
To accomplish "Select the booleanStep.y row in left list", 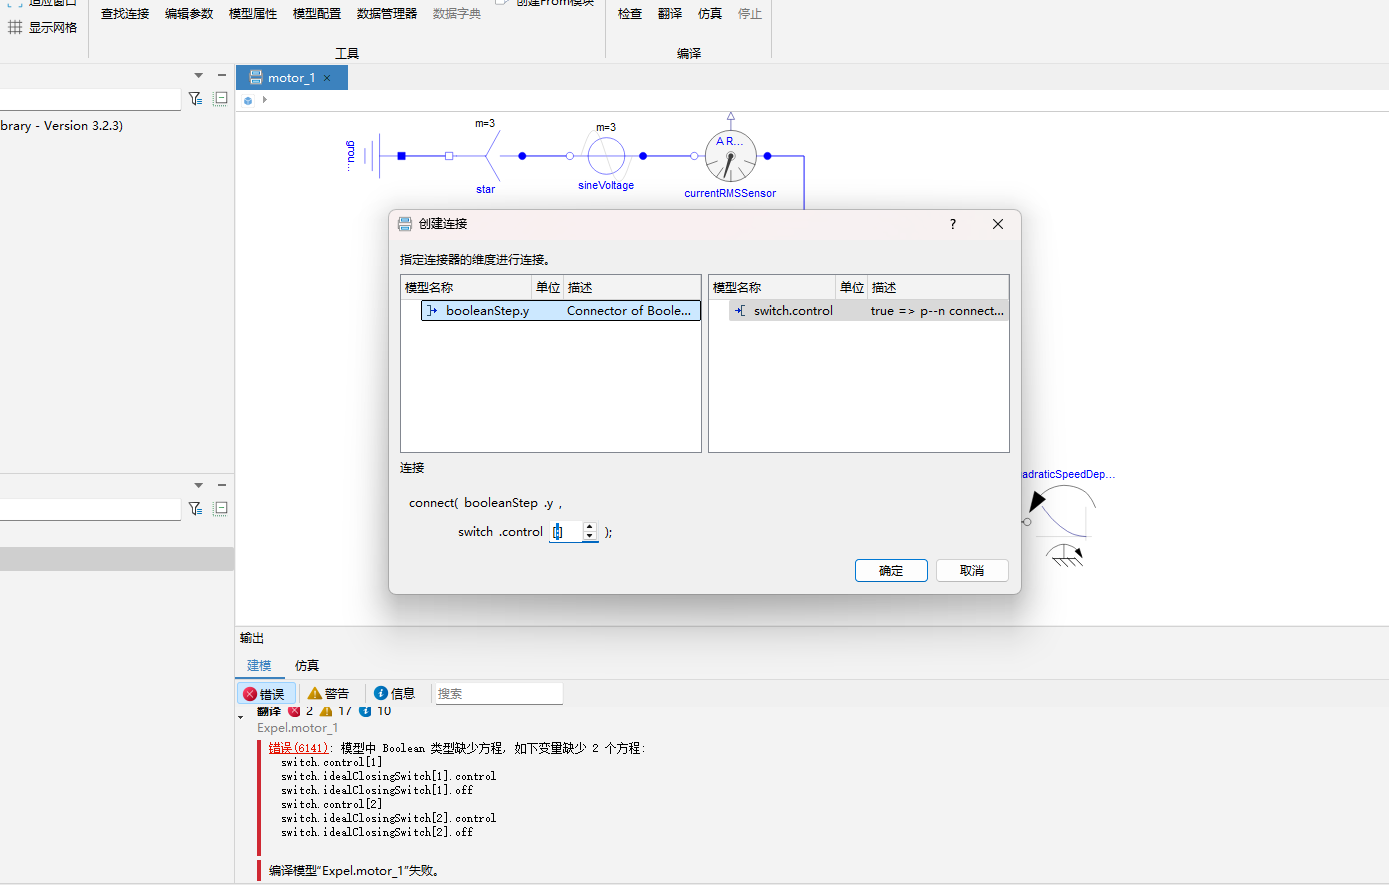I will (561, 311).
